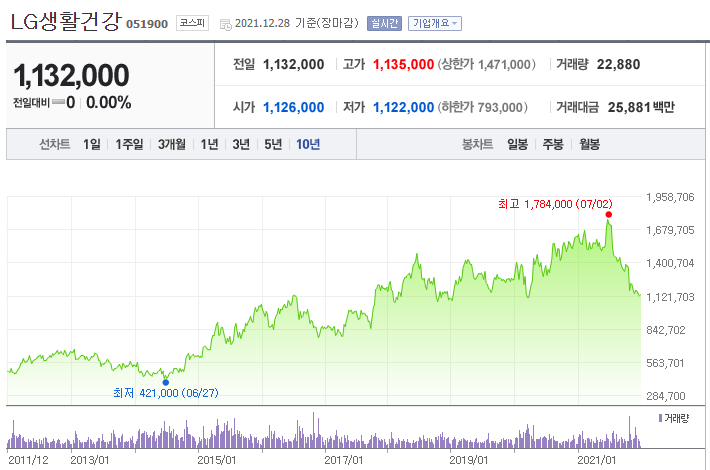The height and width of the screenshot is (470, 710).
Task: Select the 1주일 line chart tab
Action: click(129, 144)
